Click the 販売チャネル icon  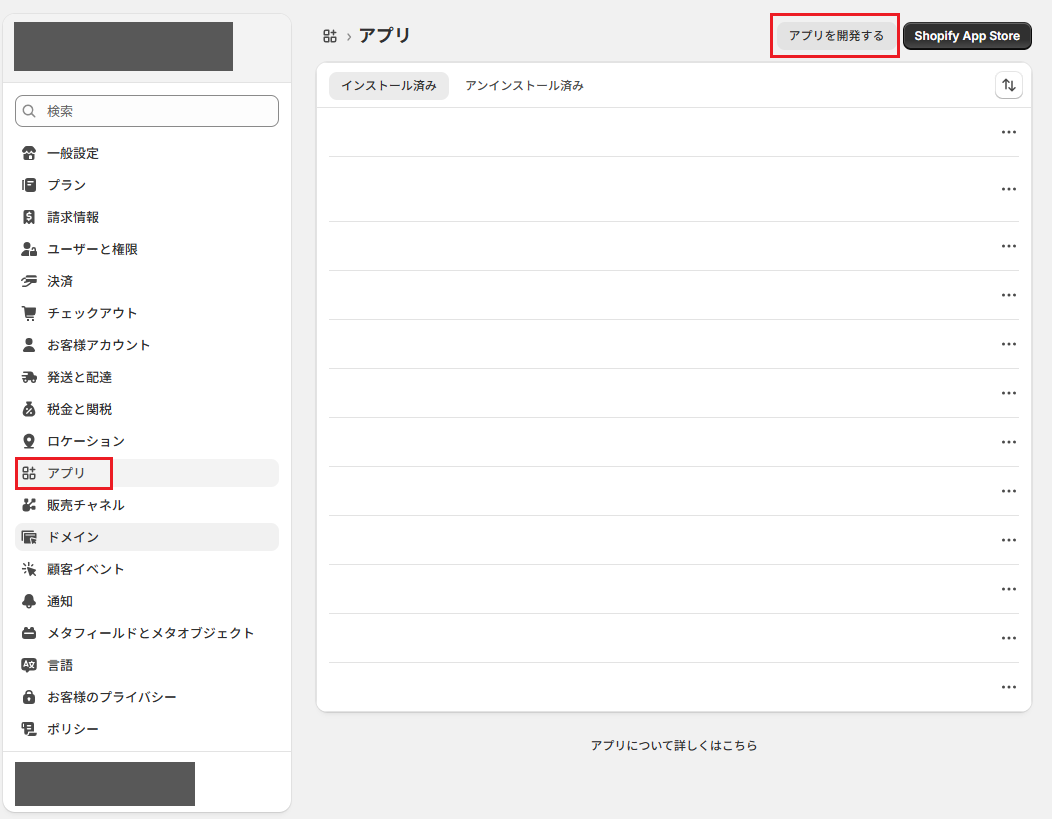point(29,505)
